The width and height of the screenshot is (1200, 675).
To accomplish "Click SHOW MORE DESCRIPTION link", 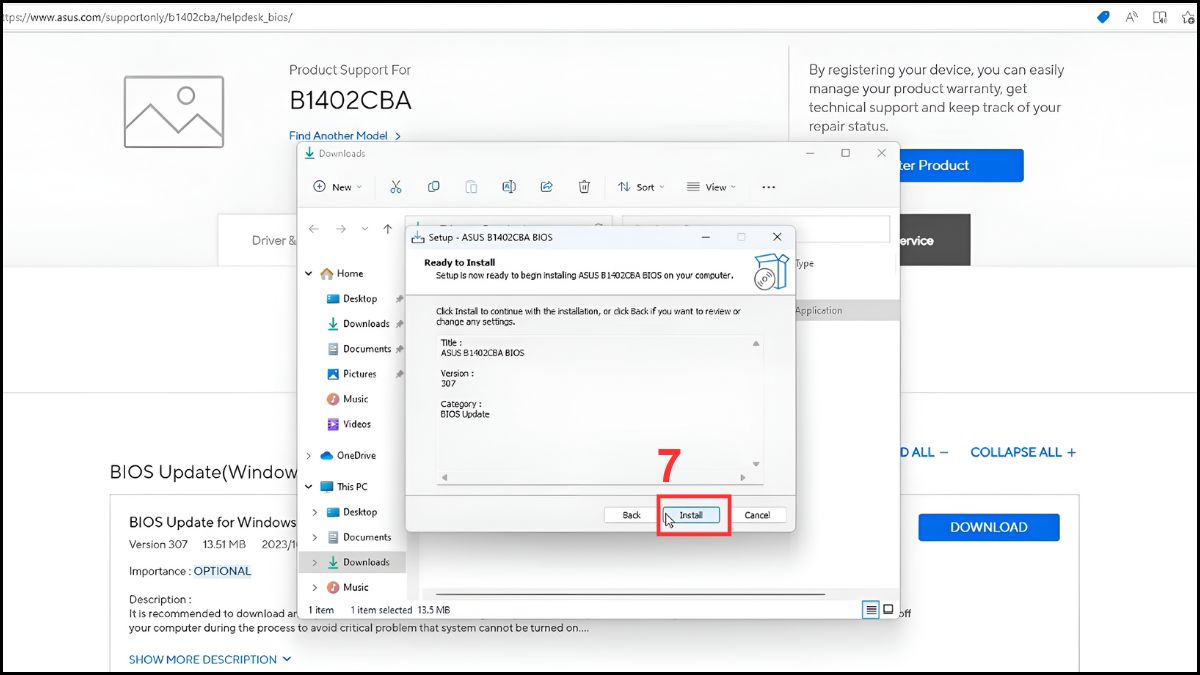I will click(210, 659).
